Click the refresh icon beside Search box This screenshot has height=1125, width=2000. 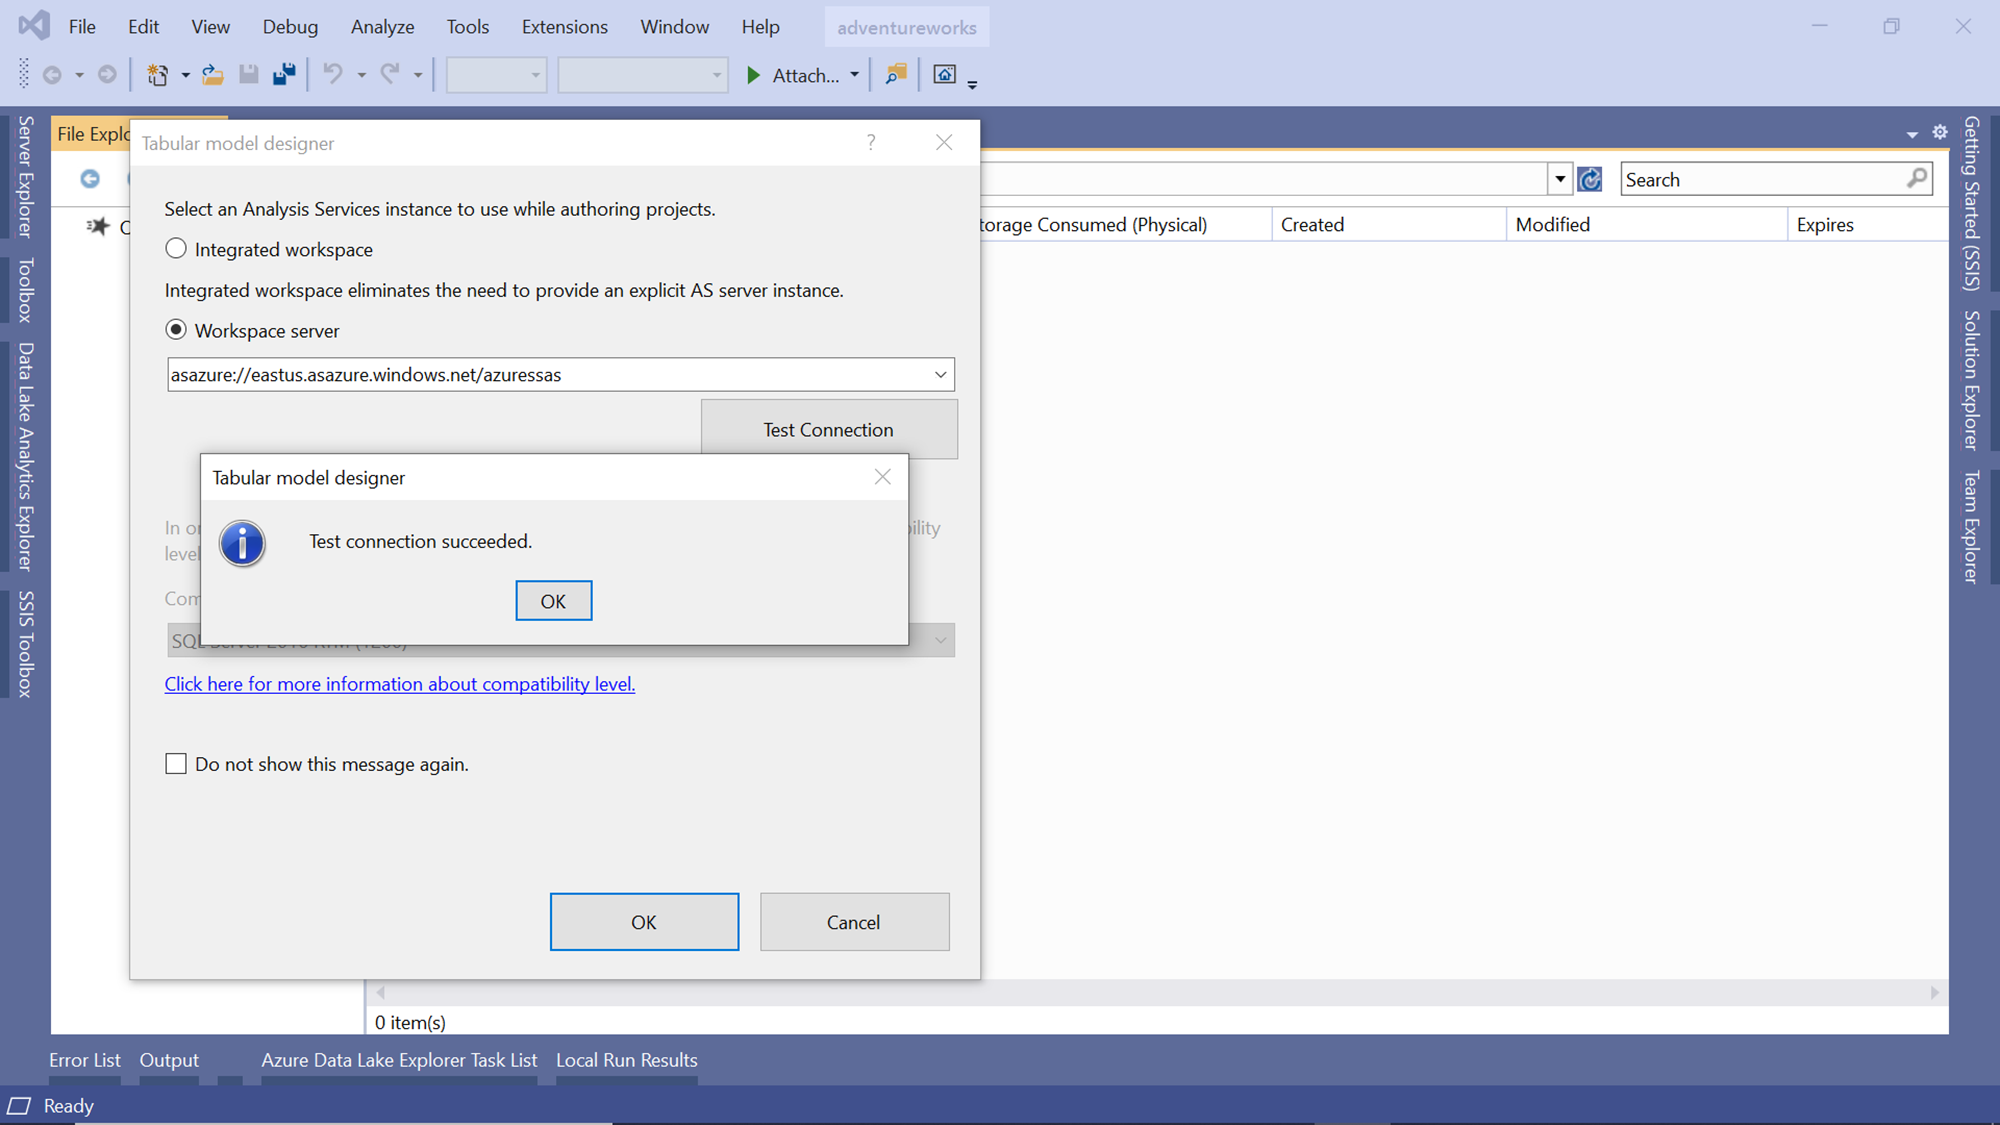1590,180
